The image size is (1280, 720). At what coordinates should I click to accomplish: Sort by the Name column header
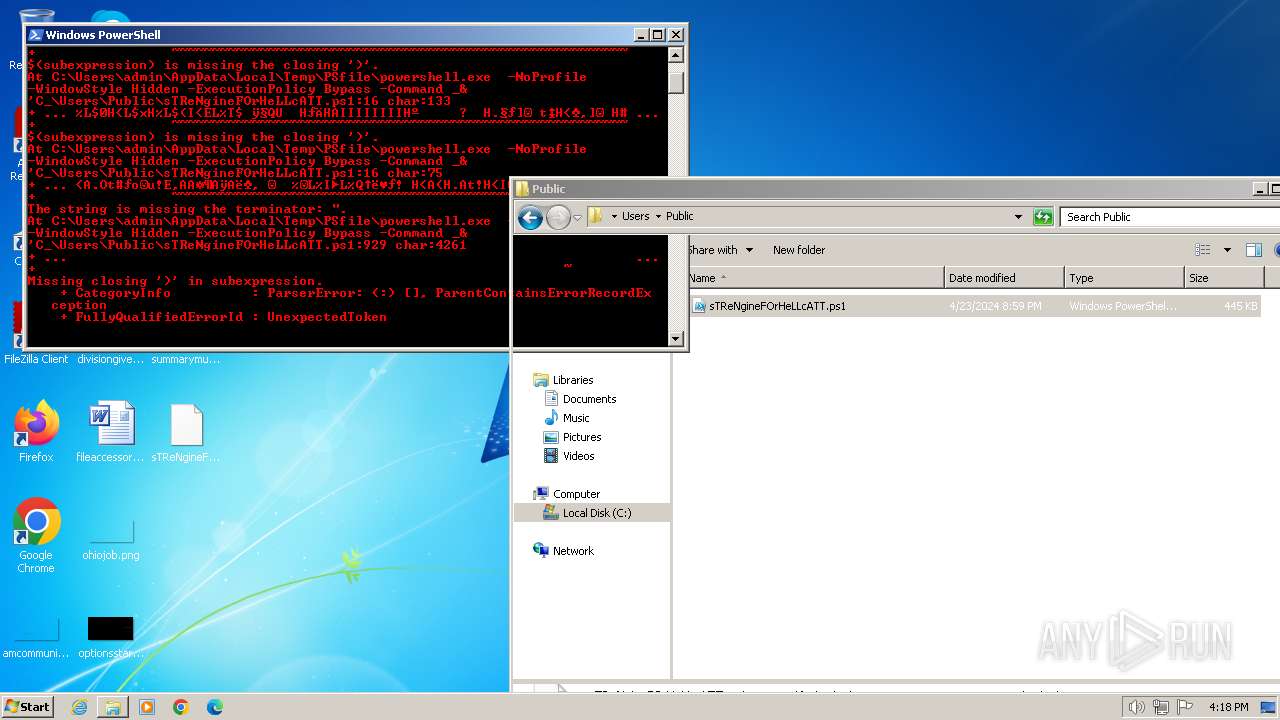click(814, 278)
